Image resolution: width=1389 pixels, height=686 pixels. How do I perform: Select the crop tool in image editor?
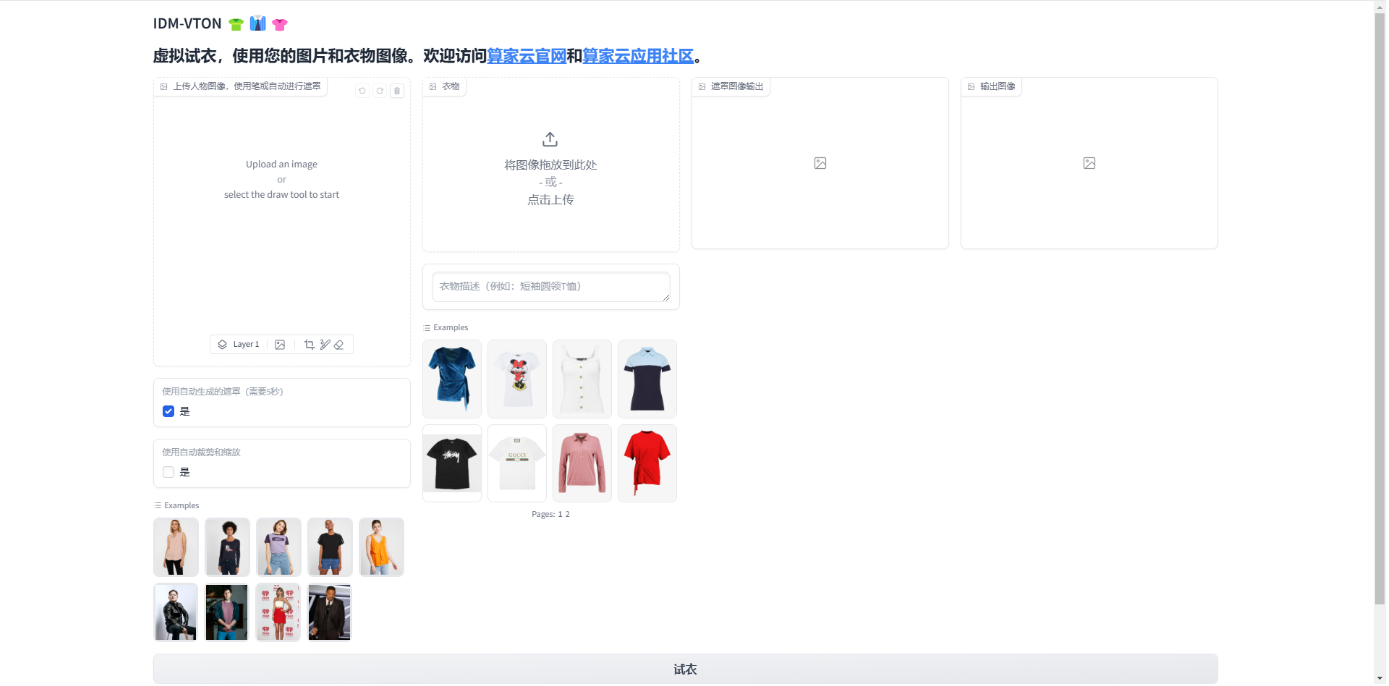[309, 344]
